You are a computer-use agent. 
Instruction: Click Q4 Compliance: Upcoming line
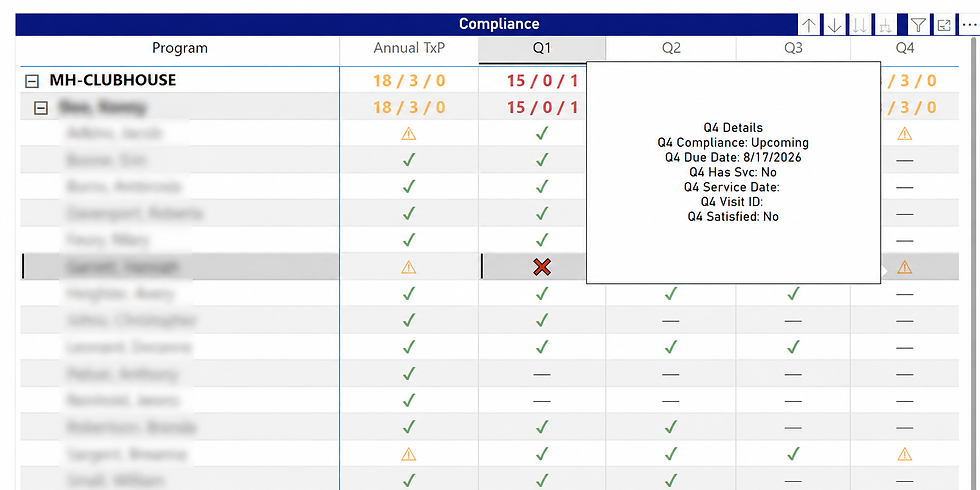[x=733, y=142]
